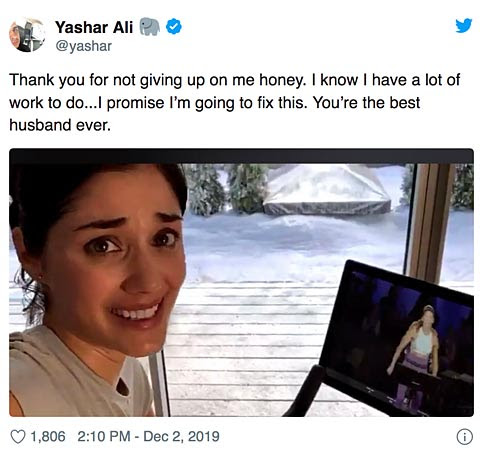The width and height of the screenshot is (480, 454).
Task: Click the display name Yashar Ali
Action: coord(94,27)
